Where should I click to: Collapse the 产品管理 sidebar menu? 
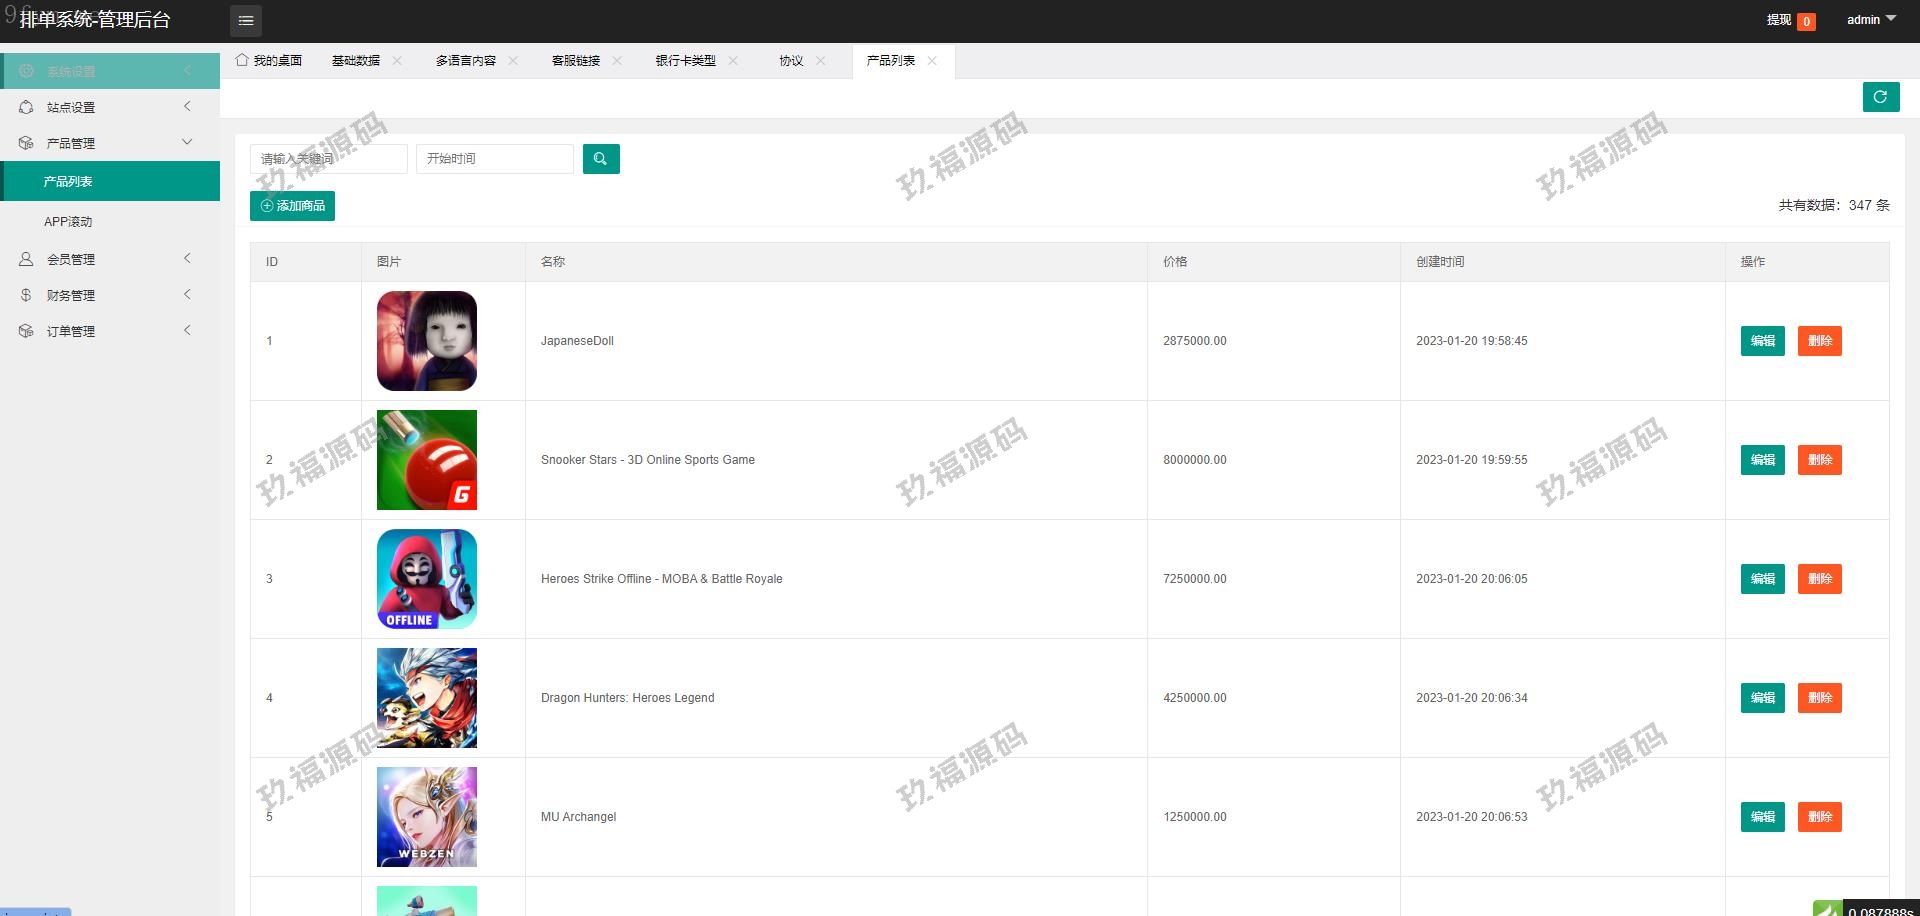pos(110,143)
